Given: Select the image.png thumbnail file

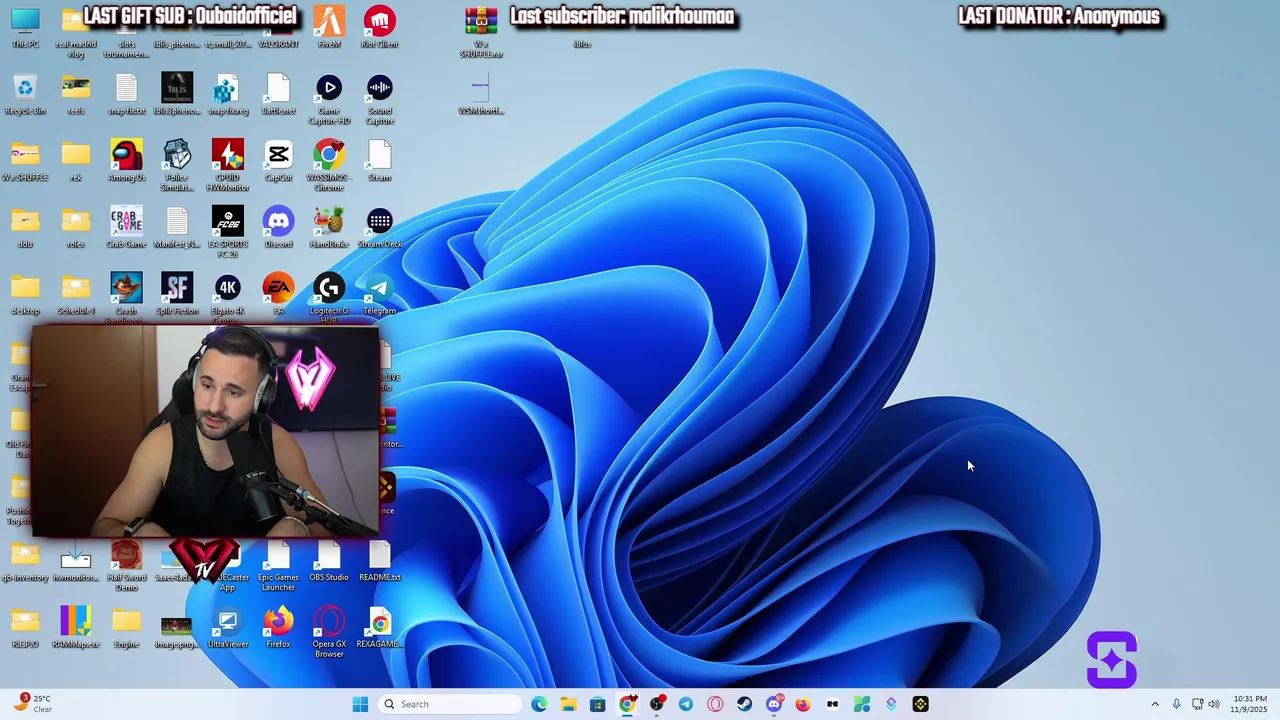Looking at the screenshot, I should [x=177, y=628].
